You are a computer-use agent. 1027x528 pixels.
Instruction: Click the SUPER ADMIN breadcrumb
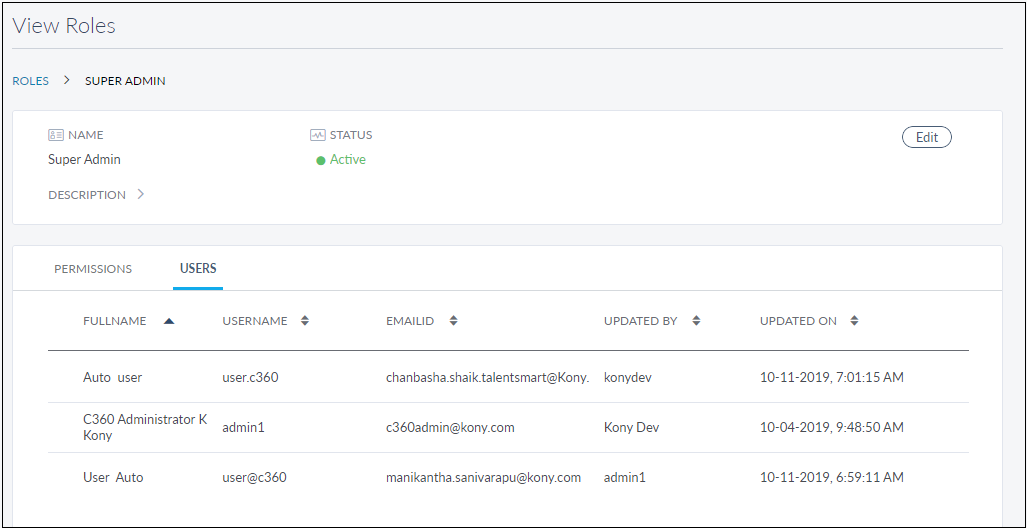[x=125, y=81]
